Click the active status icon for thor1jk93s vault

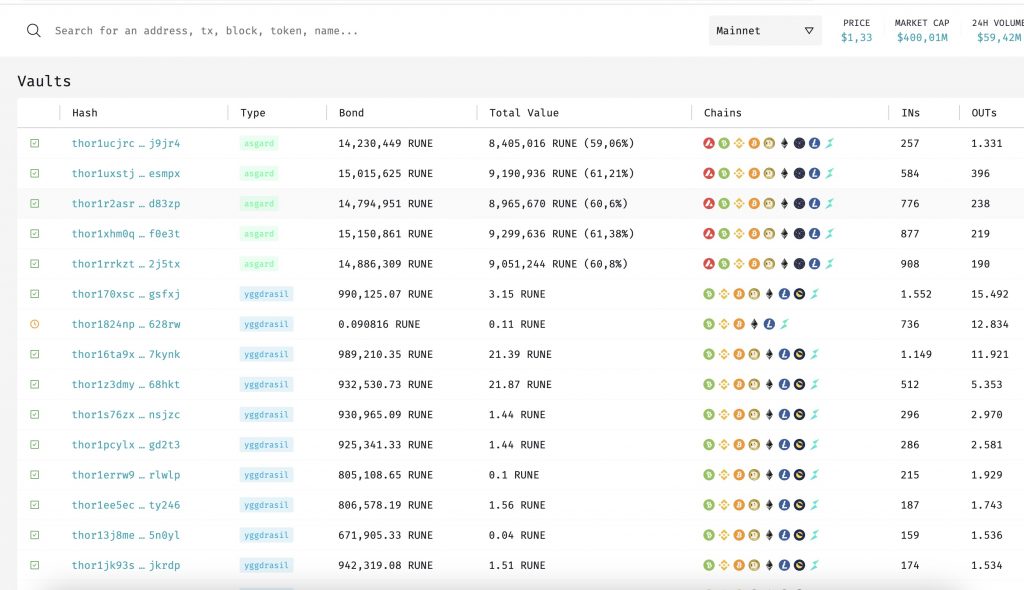point(35,565)
